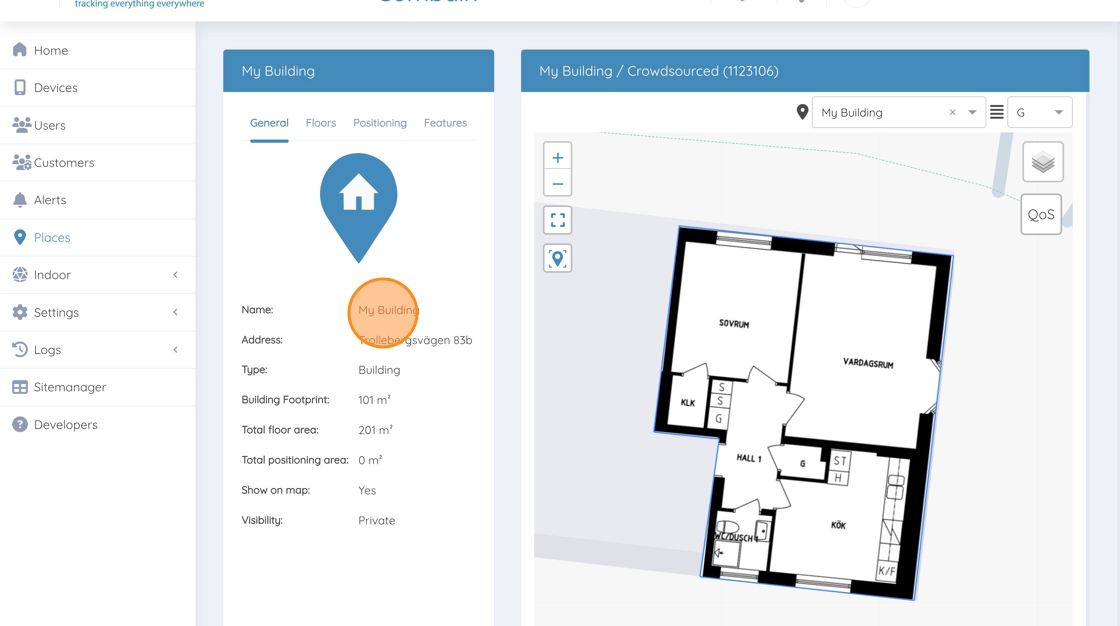Click the Type value Building
This screenshot has width=1120, height=626.
[379, 370]
